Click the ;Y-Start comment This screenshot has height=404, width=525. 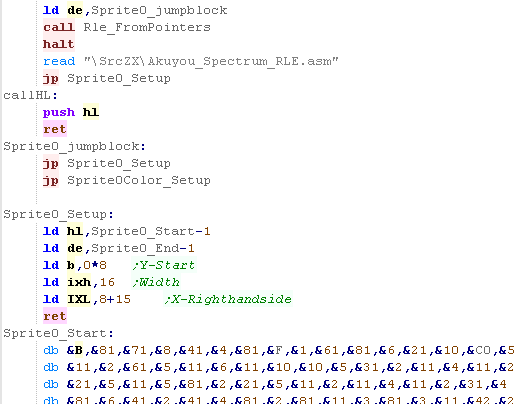[164, 265]
